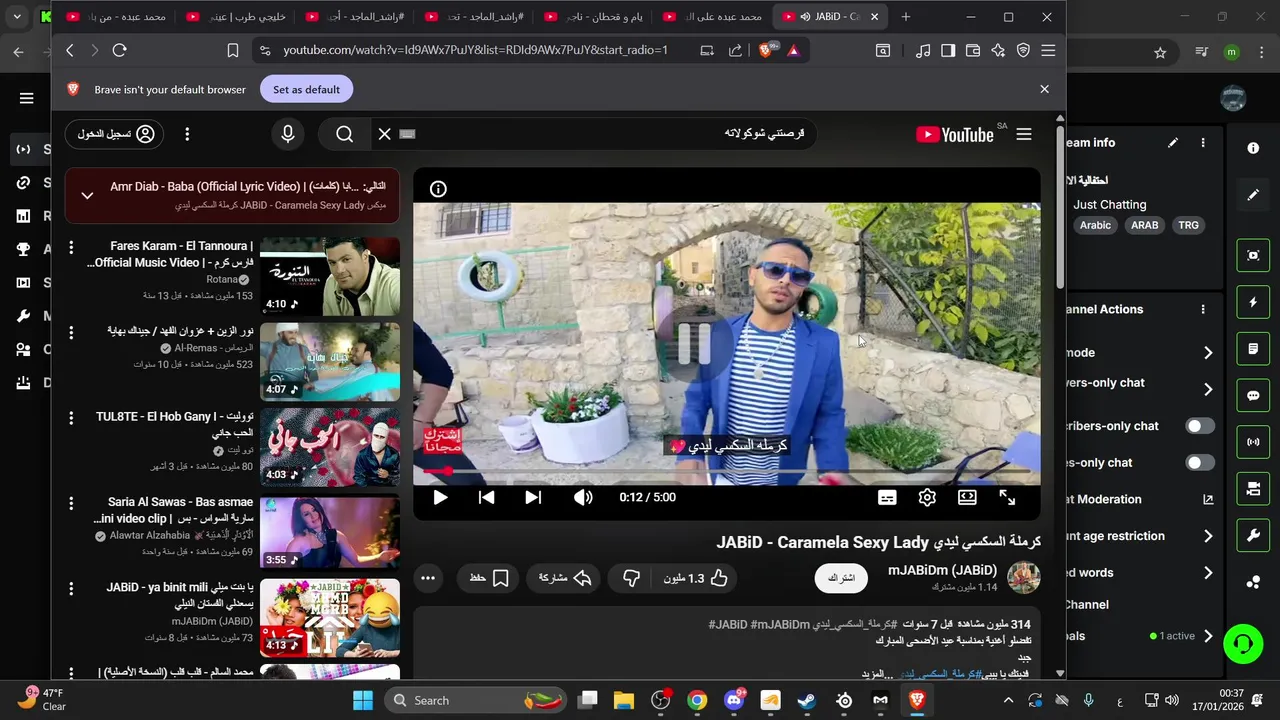
Task: Click تسجيل الدخول sign-in button
Action: click(x=115, y=134)
